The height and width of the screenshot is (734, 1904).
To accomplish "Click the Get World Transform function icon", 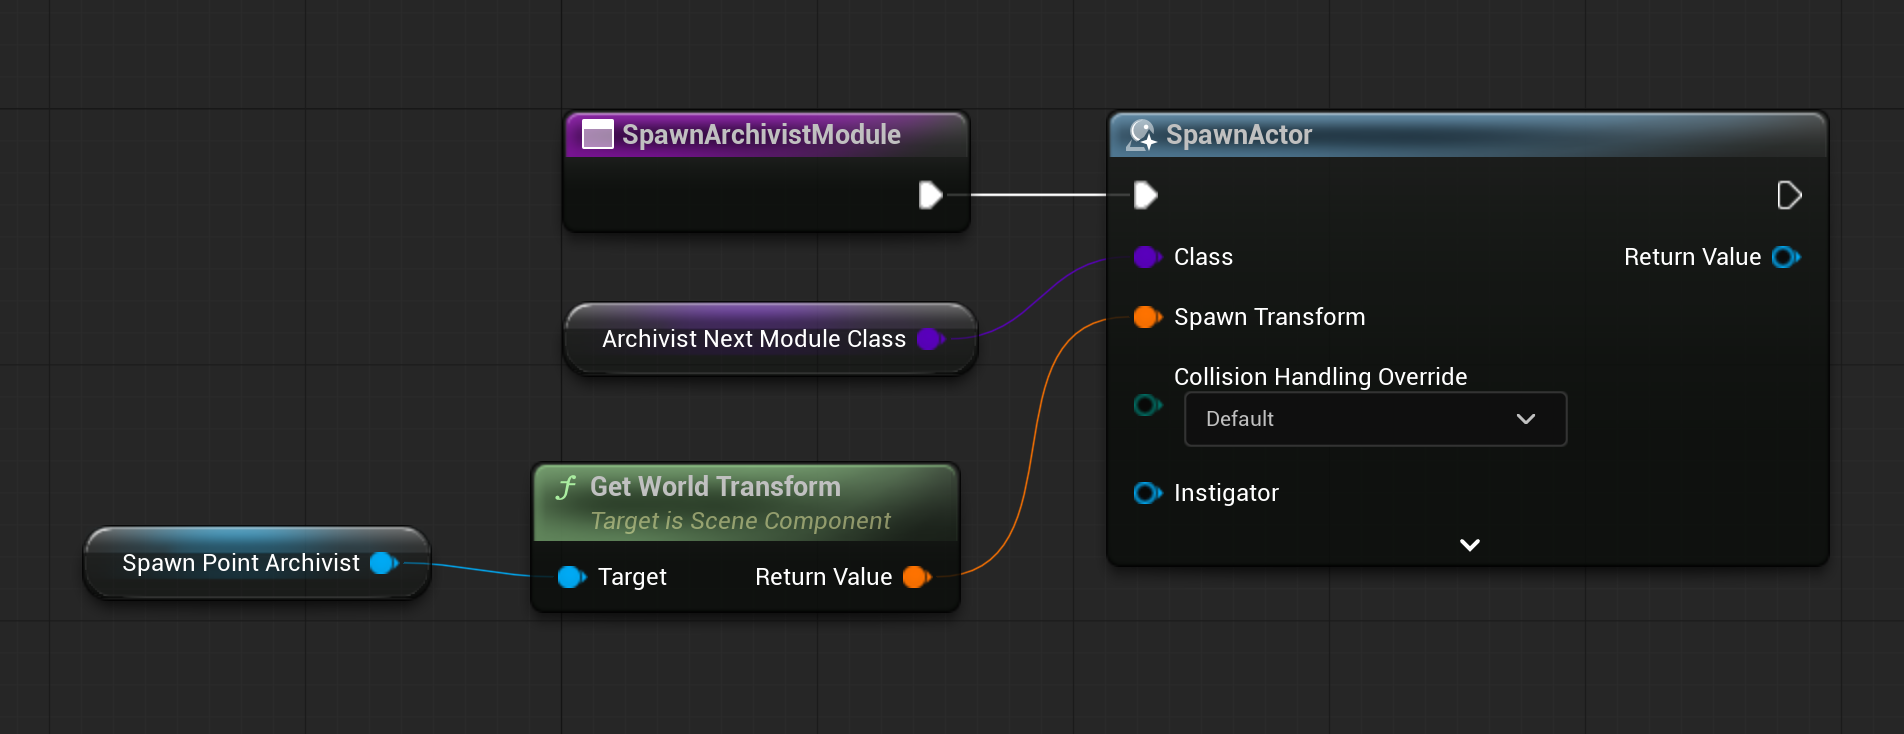I will tap(566, 487).
